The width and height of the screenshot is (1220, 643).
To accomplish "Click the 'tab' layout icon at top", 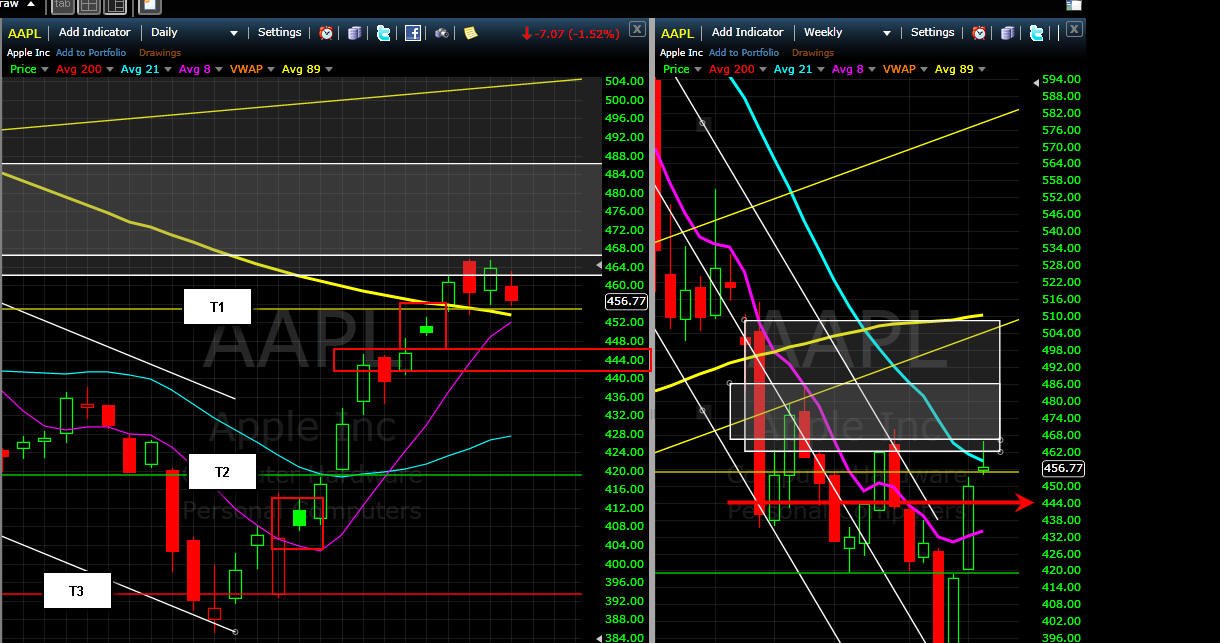I will [x=62, y=6].
